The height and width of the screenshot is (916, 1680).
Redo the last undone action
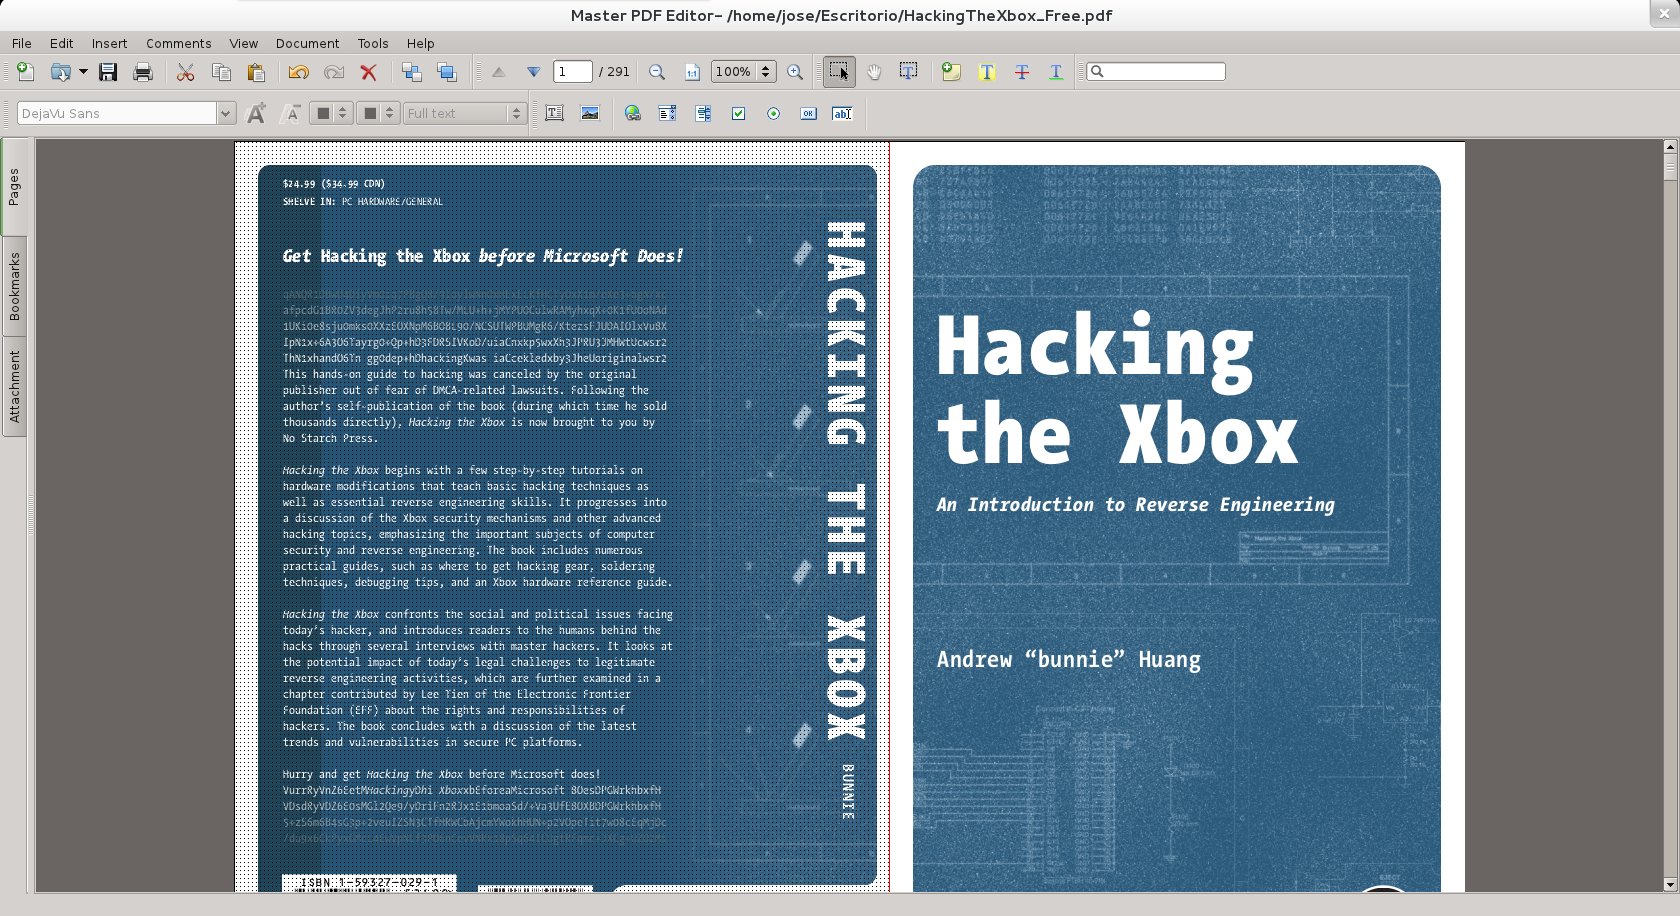tap(334, 72)
